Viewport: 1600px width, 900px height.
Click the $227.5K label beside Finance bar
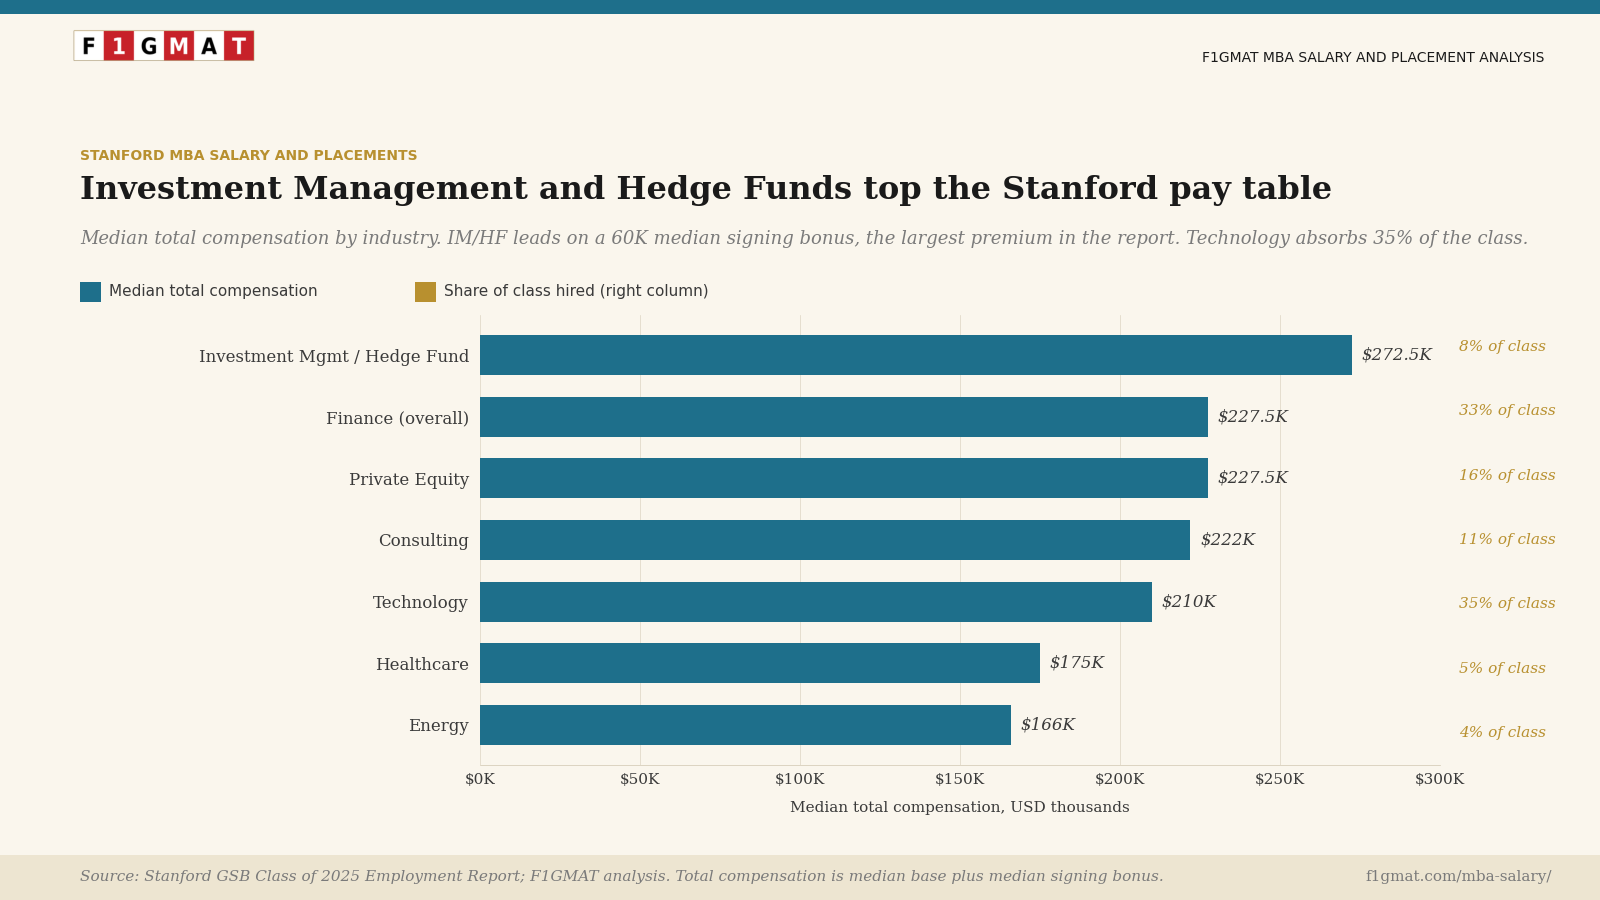[x=1252, y=417]
